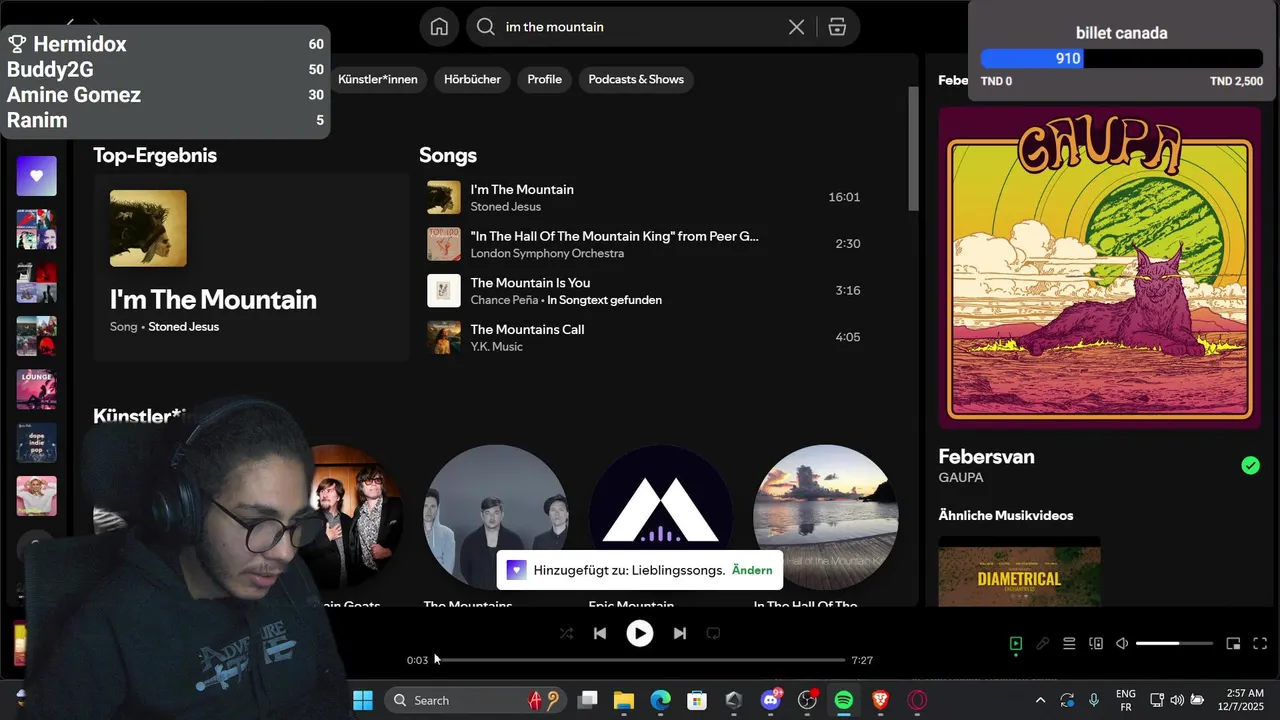
Task: Open Discord from taskbar
Action: click(771, 700)
